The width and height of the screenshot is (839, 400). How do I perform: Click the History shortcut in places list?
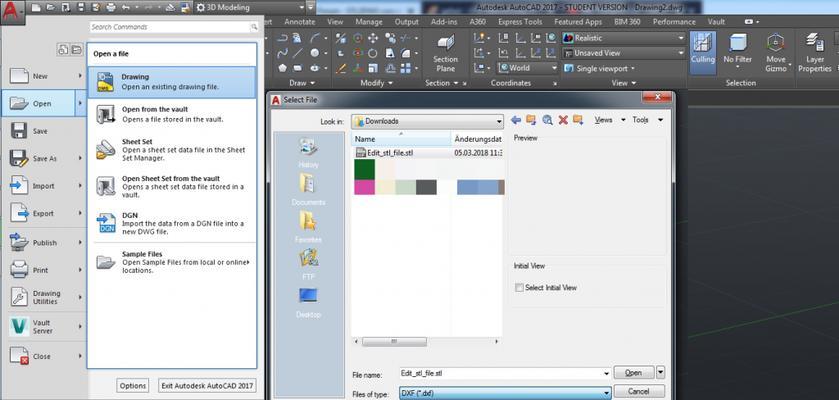click(x=308, y=154)
